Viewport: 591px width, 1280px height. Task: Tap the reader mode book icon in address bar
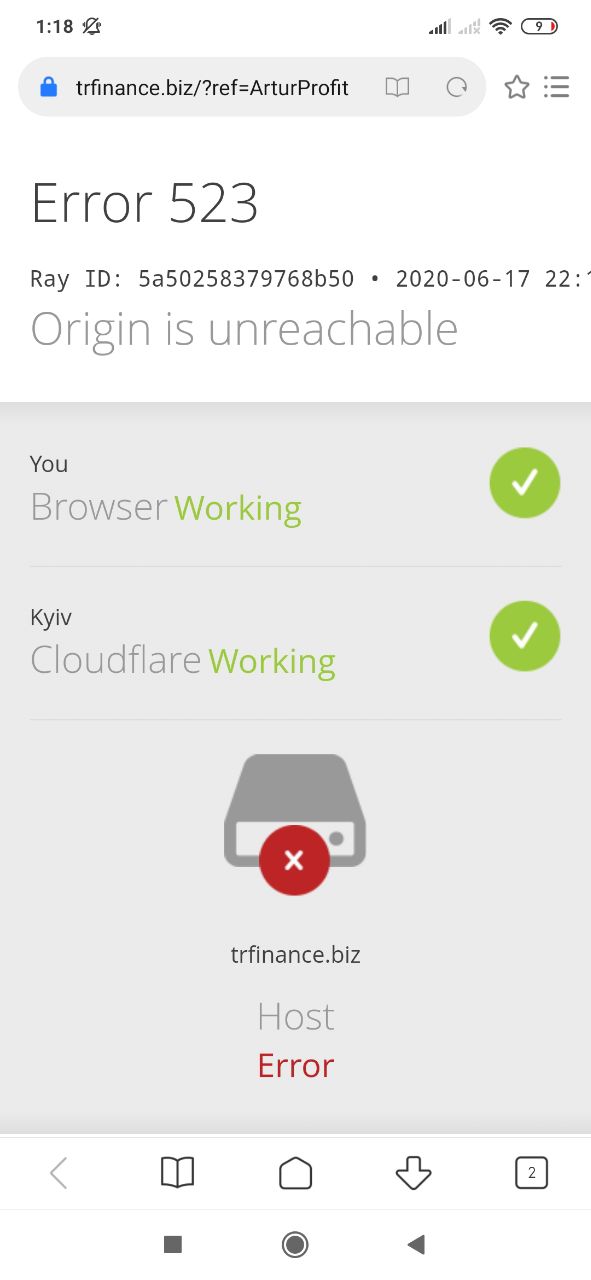[397, 88]
